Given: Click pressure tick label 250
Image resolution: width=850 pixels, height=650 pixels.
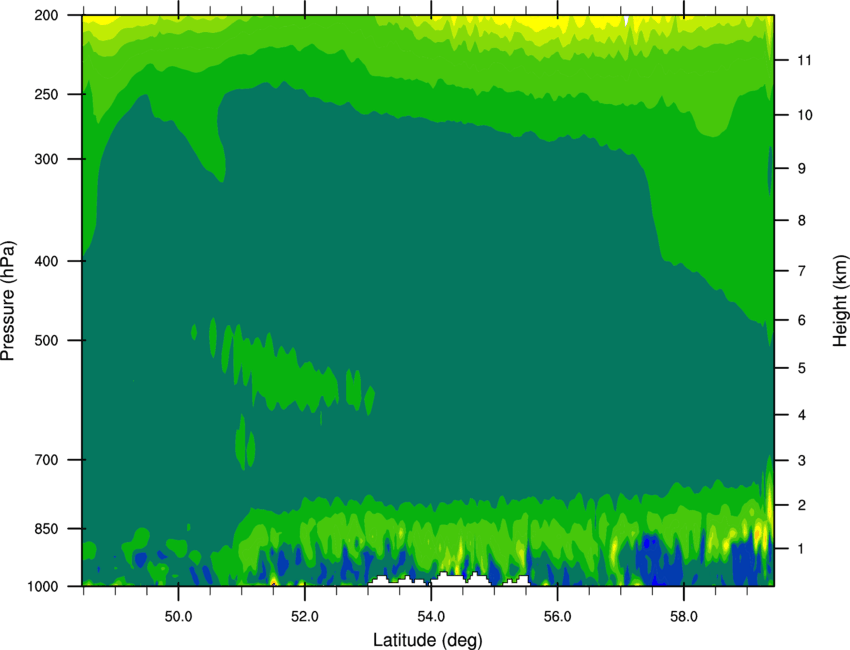Looking at the screenshot, I should click(47, 94).
